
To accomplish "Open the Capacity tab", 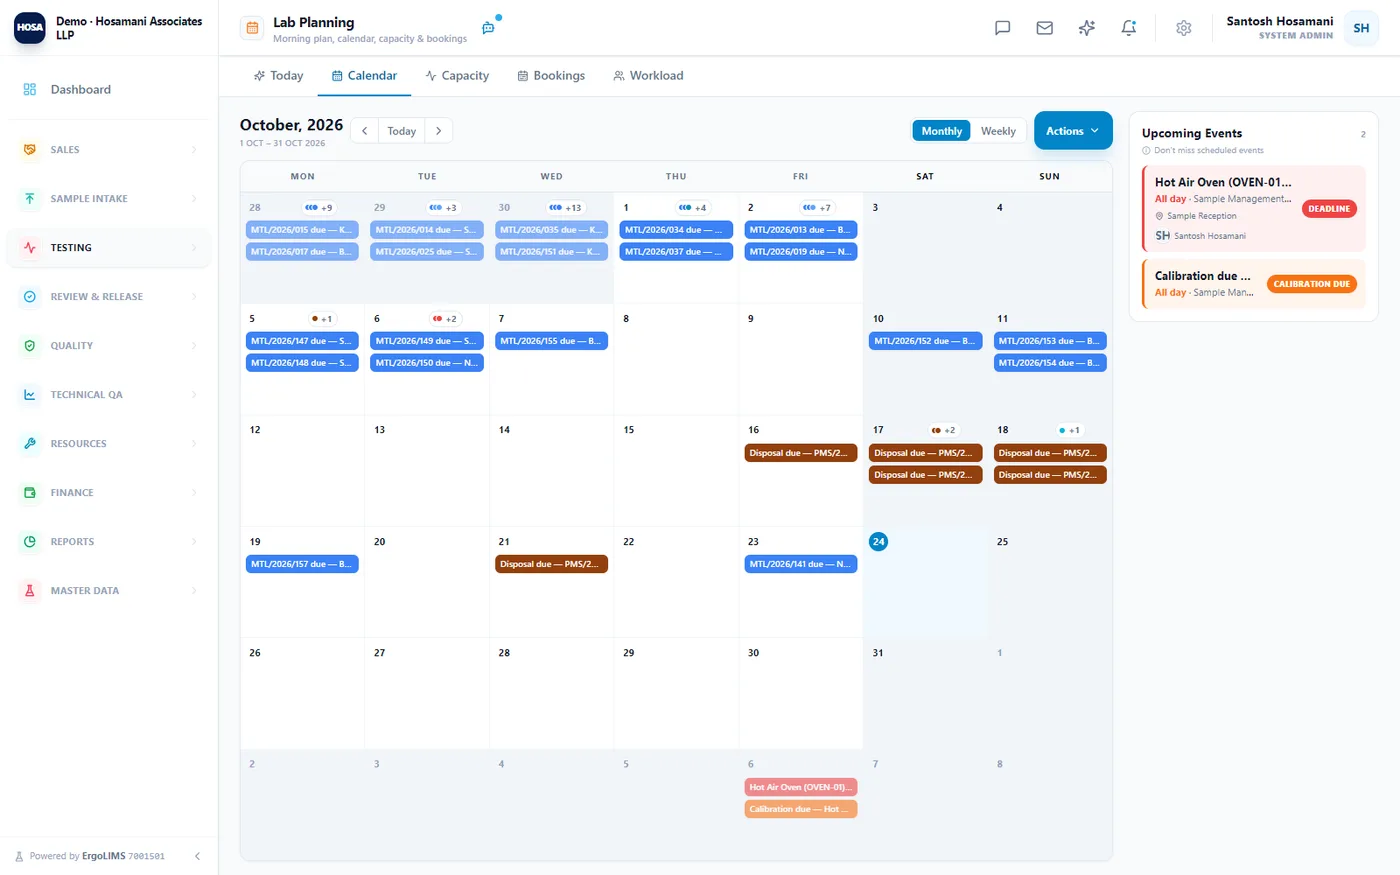I will 457,75.
